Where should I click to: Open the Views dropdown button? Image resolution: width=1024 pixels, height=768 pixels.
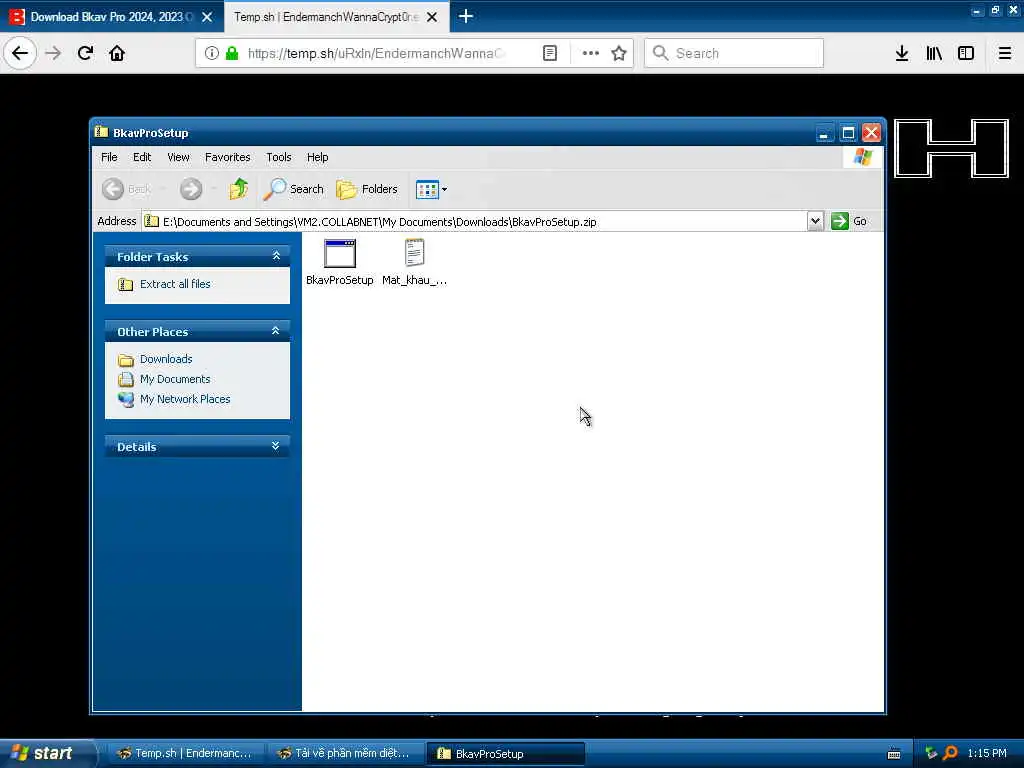tap(431, 189)
